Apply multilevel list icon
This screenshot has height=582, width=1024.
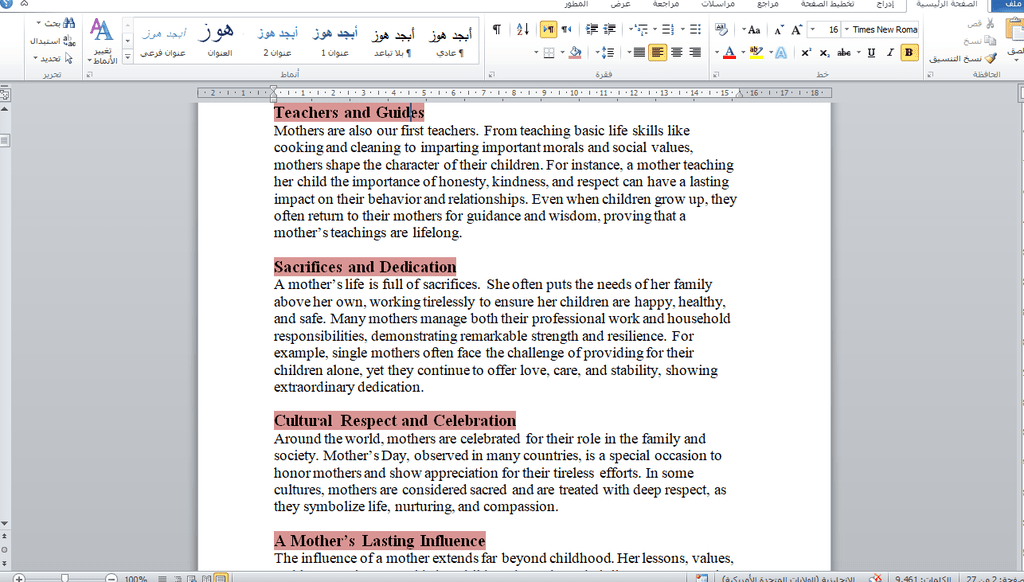point(643,29)
